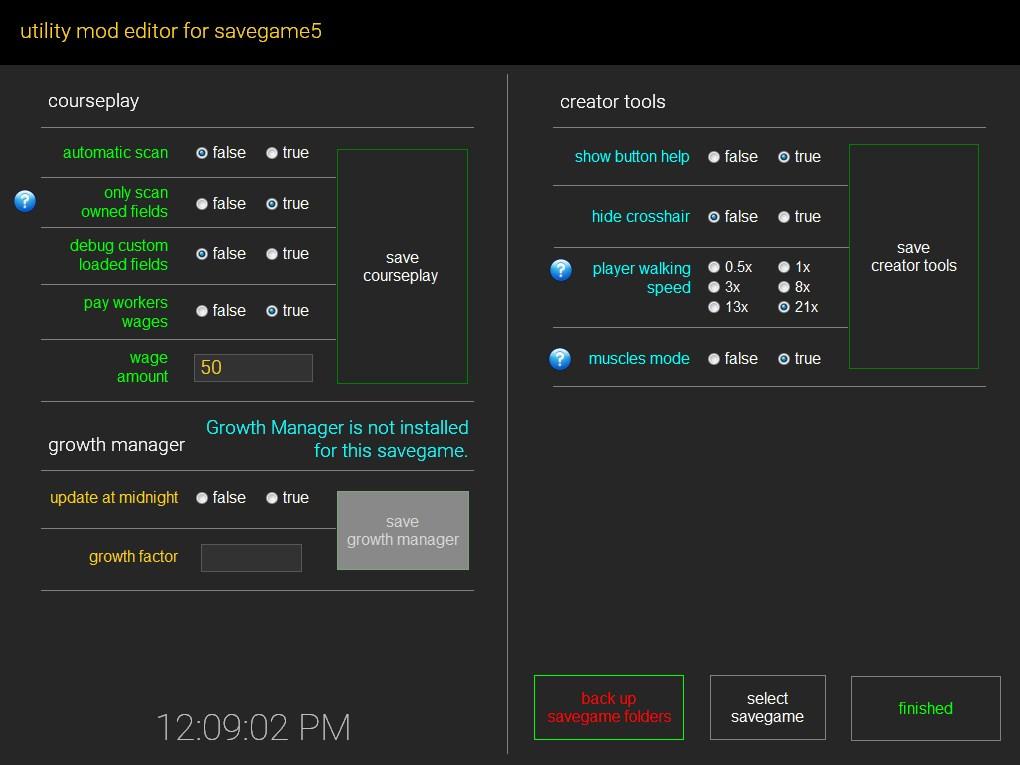Viewport: 1020px width, 765px height.
Task: Open the help icon for muscles mode
Action: click(560, 359)
